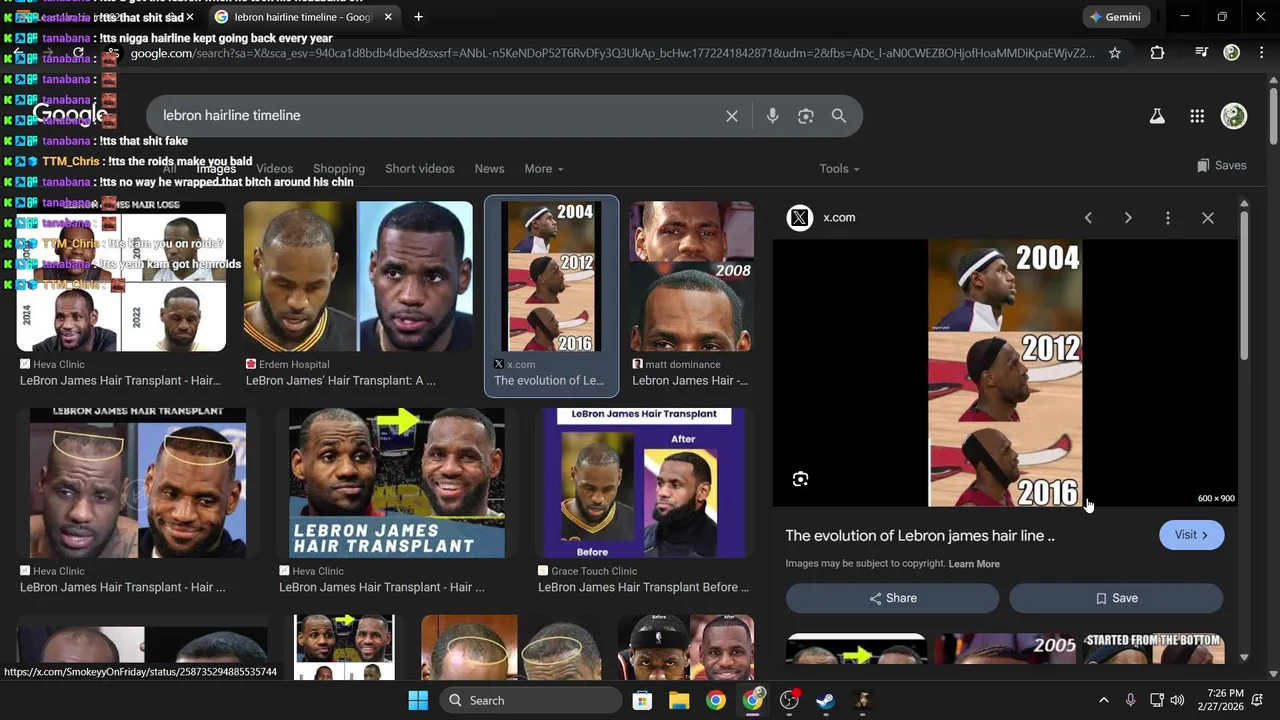Open the Chrome extensions puzzle icon

(x=1157, y=53)
